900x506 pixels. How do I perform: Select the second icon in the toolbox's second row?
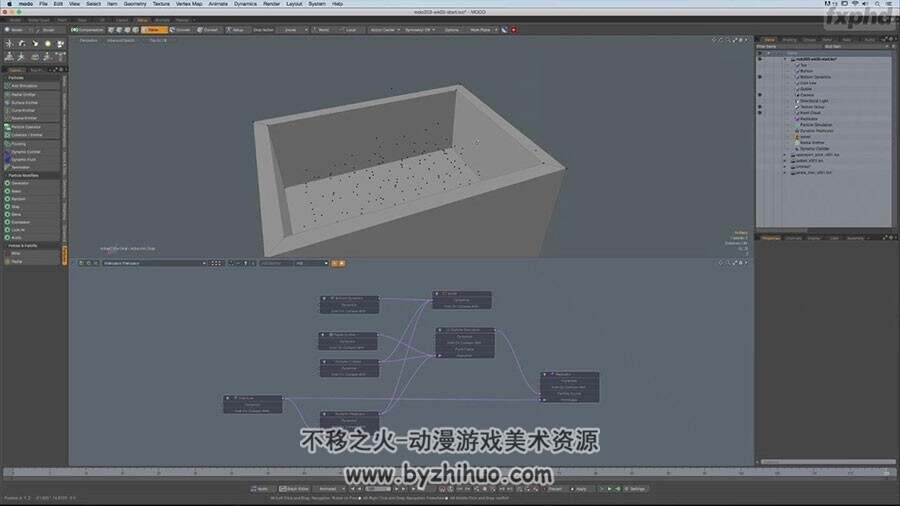(x=22, y=56)
